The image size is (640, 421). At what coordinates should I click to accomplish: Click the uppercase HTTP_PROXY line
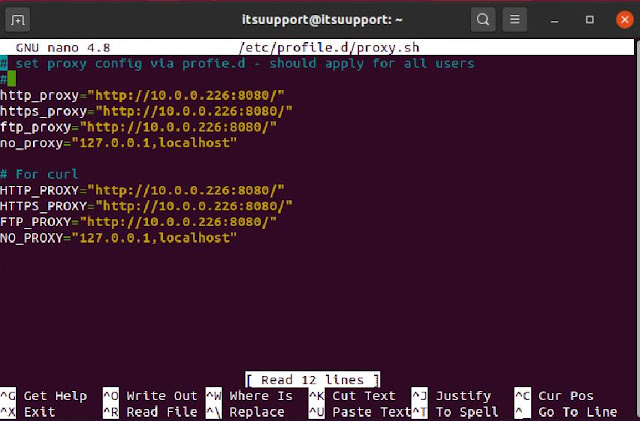click(142, 190)
